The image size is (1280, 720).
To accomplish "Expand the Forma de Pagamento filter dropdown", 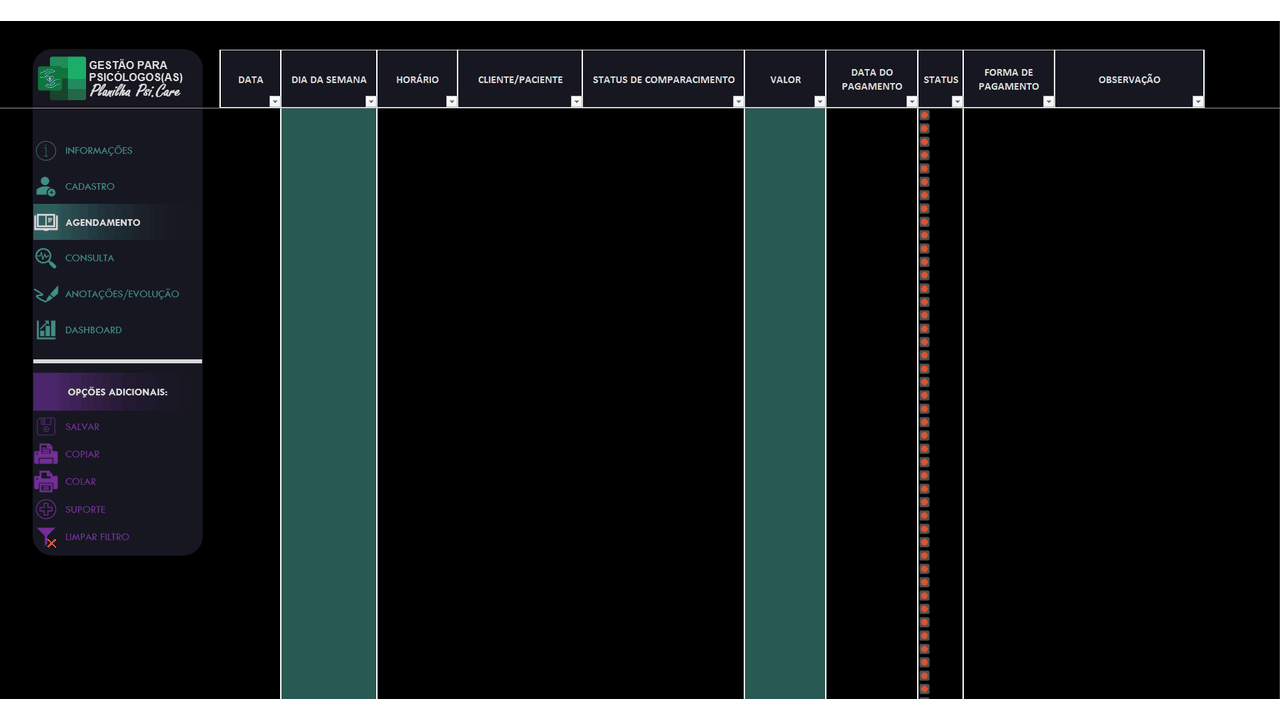I will [1049, 102].
